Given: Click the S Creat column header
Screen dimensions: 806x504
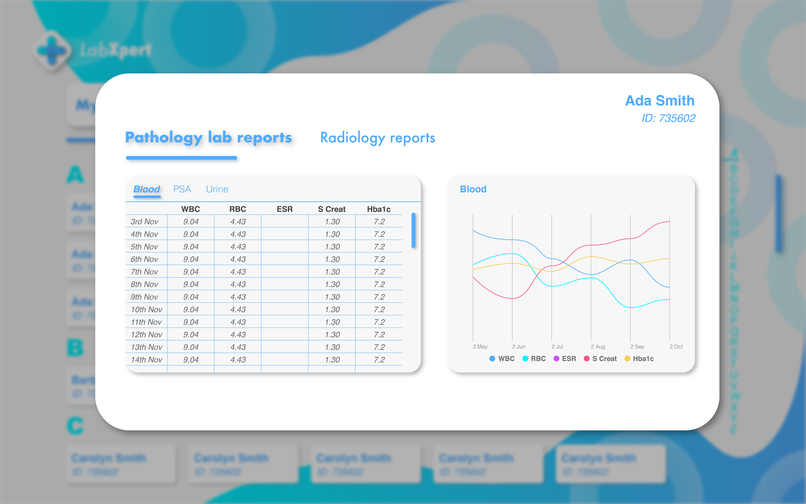Looking at the screenshot, I should pos(332,209).
